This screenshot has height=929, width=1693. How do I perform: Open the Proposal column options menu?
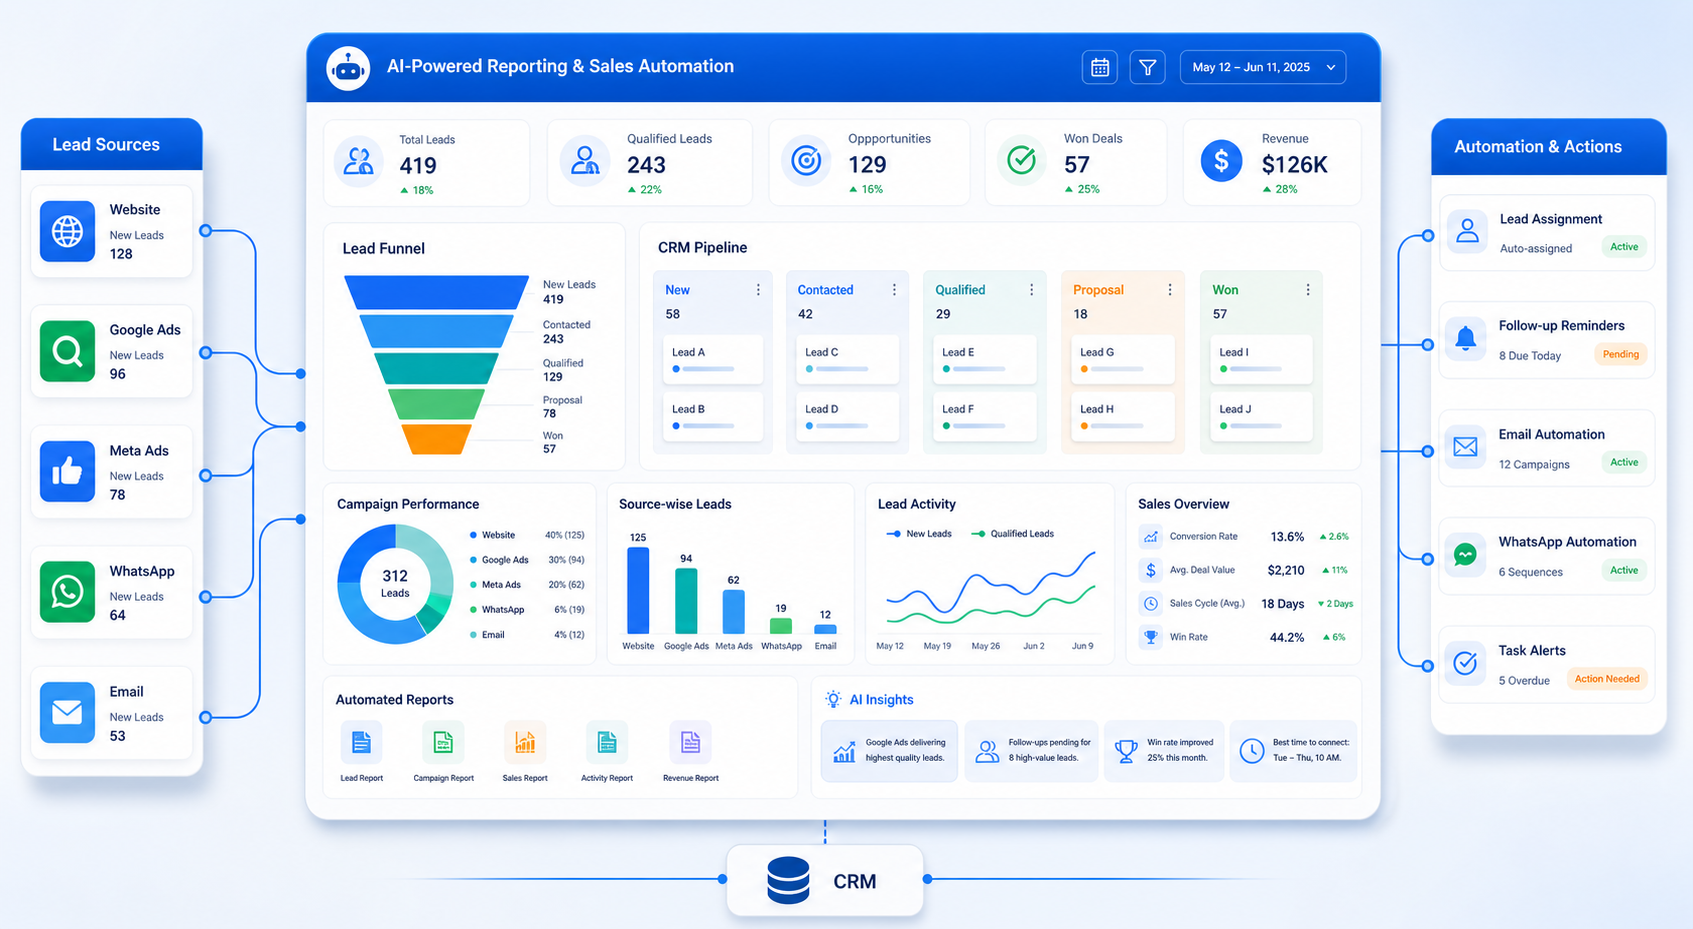pos(1169,290)
